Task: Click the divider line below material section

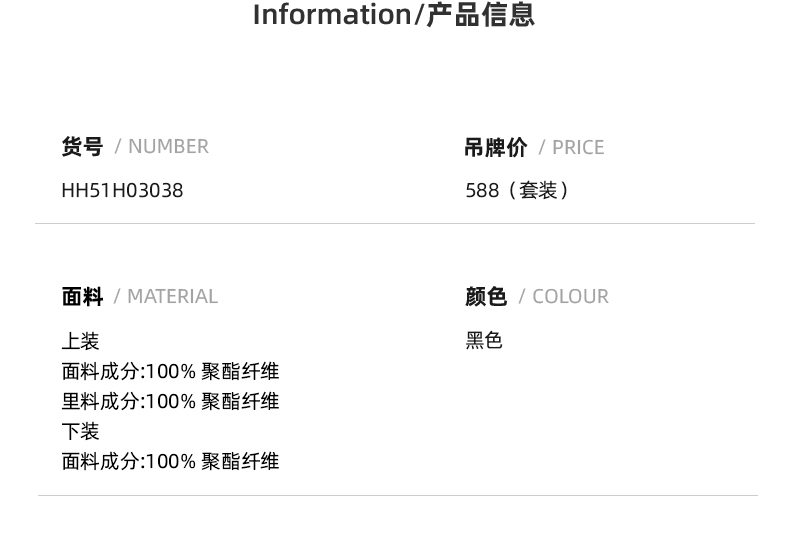Action: pos(398,495)
